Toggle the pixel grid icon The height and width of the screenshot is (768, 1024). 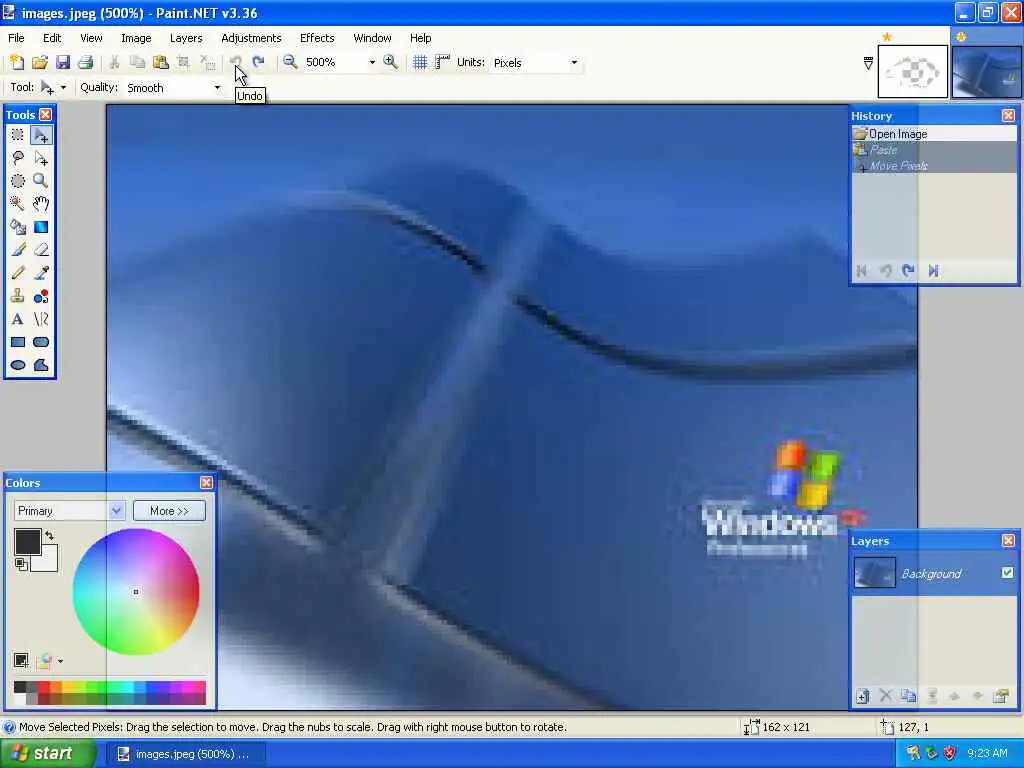pyautogui.click(x=420, y=62)
